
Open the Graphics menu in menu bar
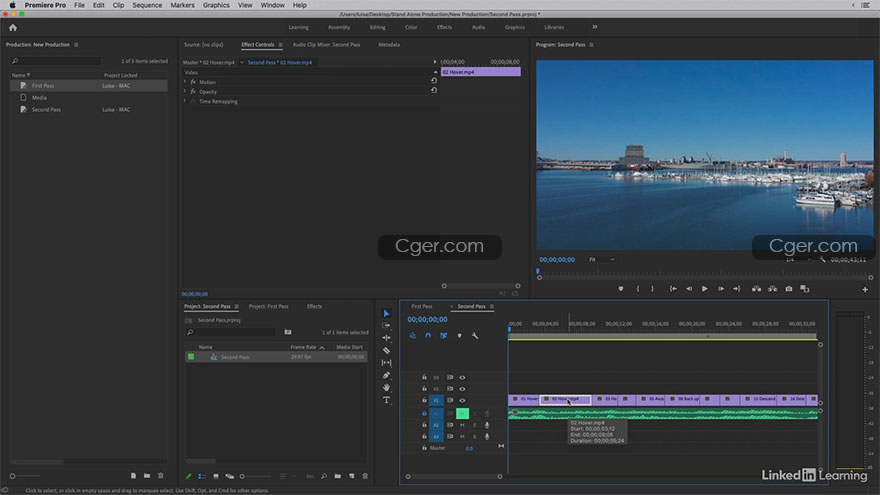click(x=216, y=5)
